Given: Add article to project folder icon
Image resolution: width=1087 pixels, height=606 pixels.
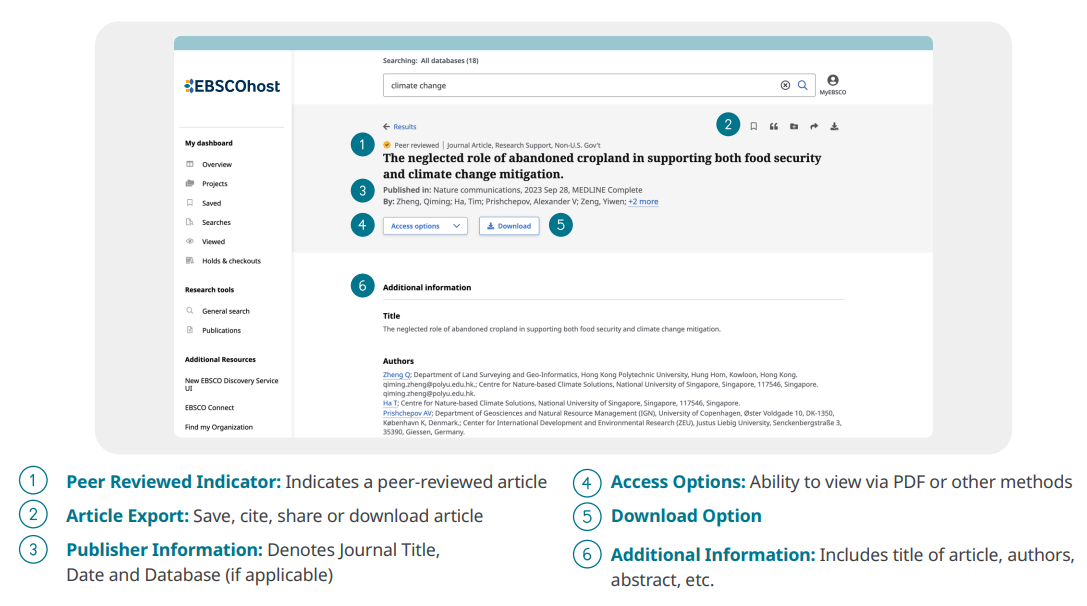Looking at the screenshot, I should (x=794, y=126).
